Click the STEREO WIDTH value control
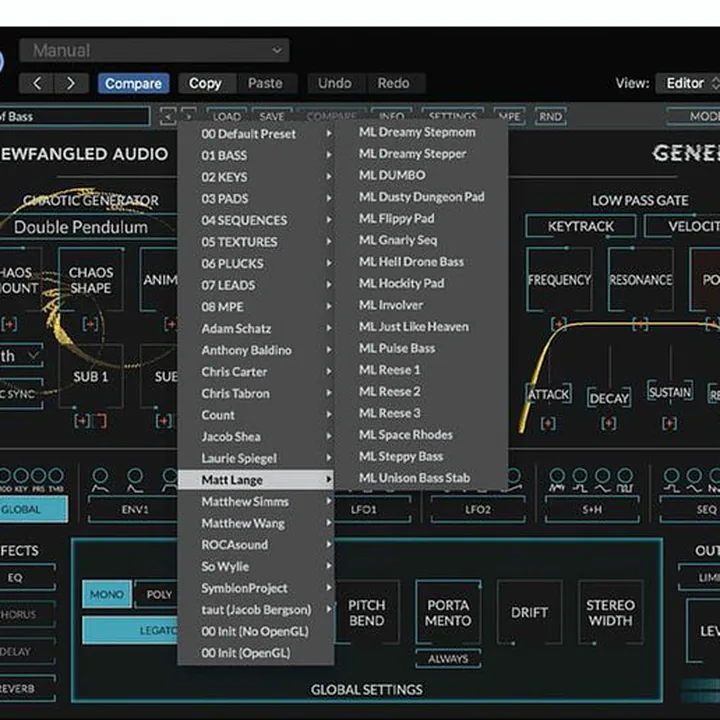 coord(611,612)
